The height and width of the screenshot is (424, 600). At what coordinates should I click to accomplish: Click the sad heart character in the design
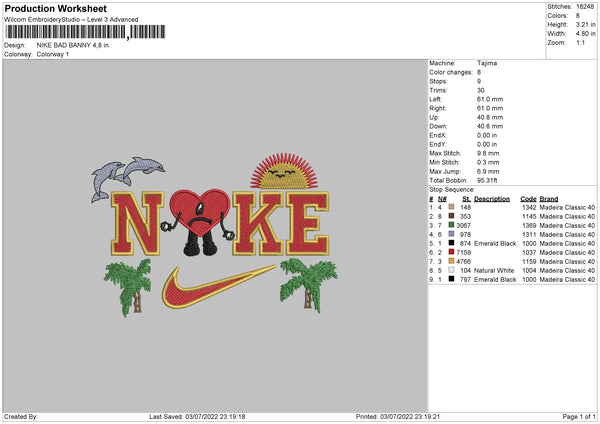tap(198, 223)
